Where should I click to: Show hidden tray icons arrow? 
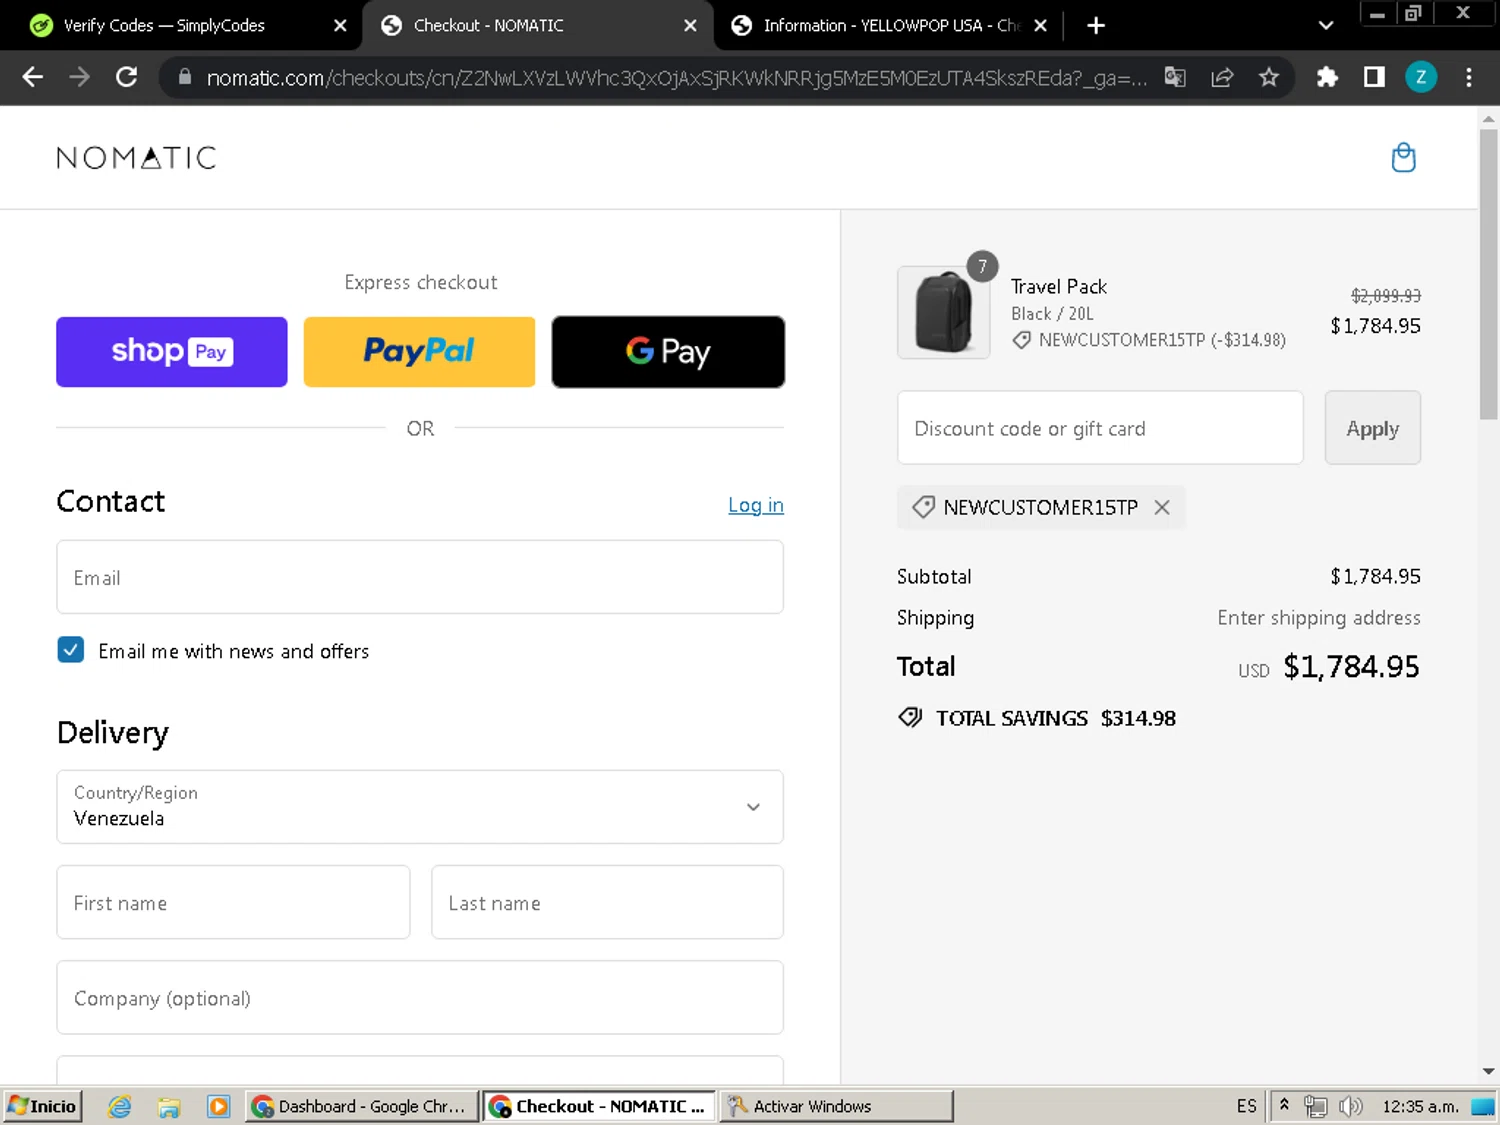1284,1105
